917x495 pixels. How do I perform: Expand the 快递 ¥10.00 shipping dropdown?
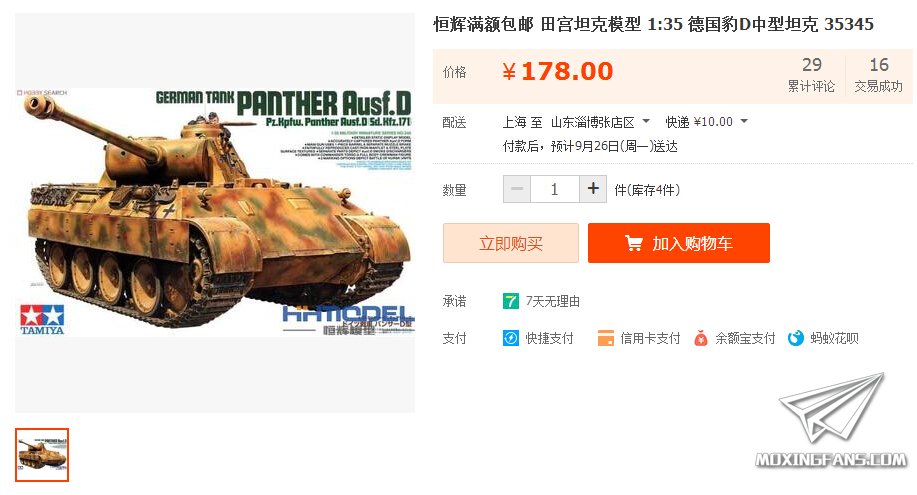click(x=706, y=122)
